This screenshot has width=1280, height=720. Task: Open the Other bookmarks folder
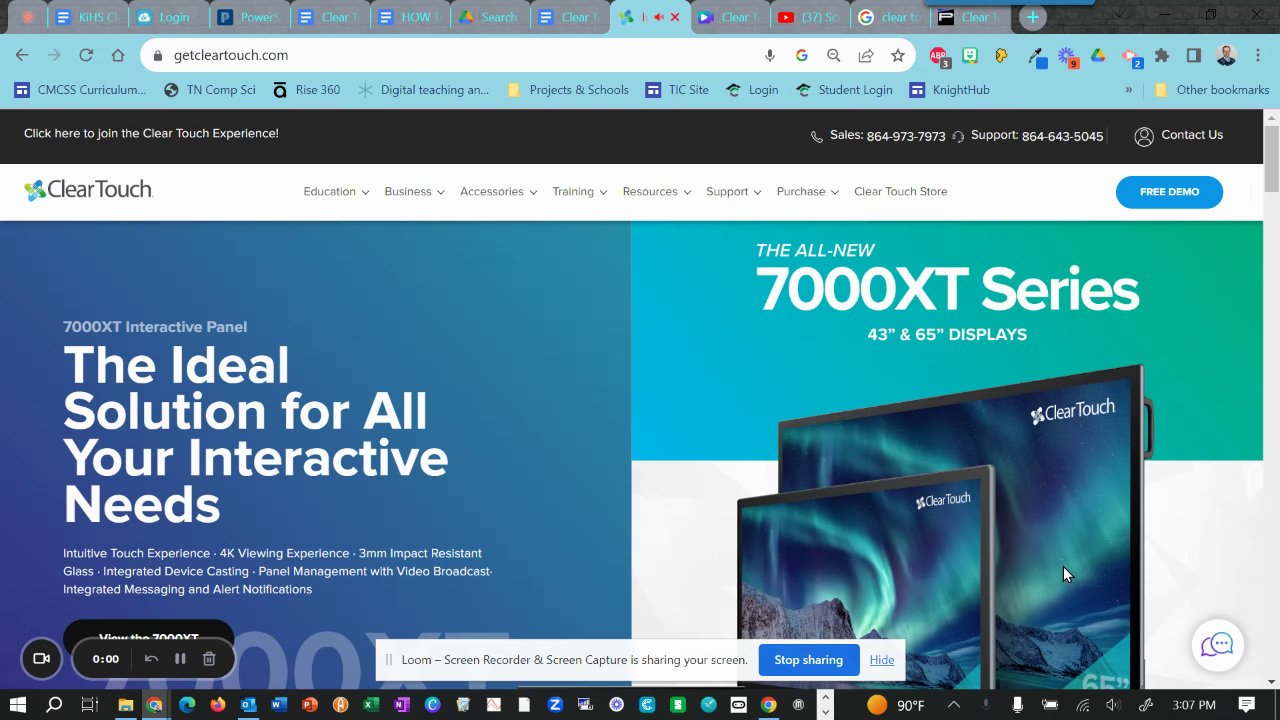point(1211,90)
